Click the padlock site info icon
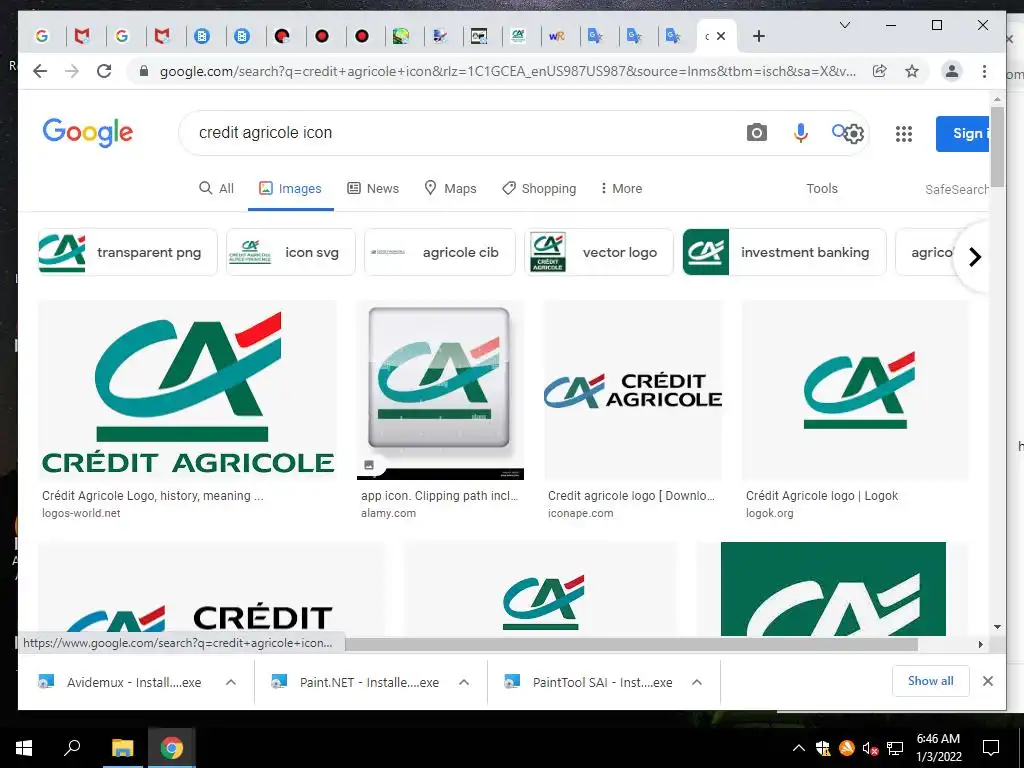 pyautogui.click(x=144, y=71)
